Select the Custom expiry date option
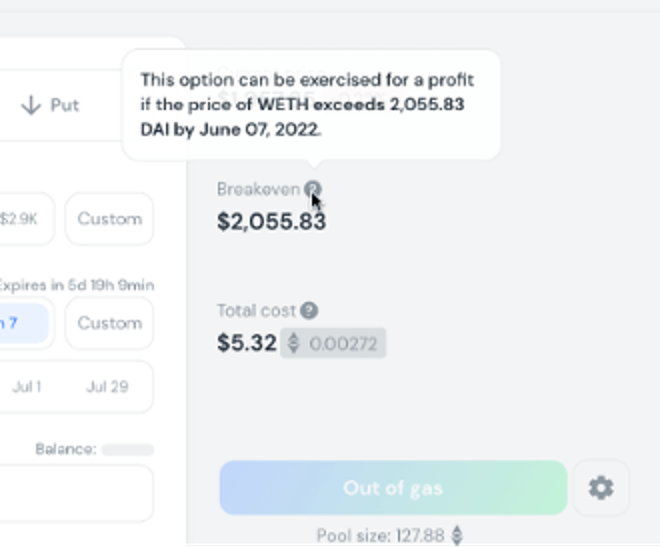 109,323
